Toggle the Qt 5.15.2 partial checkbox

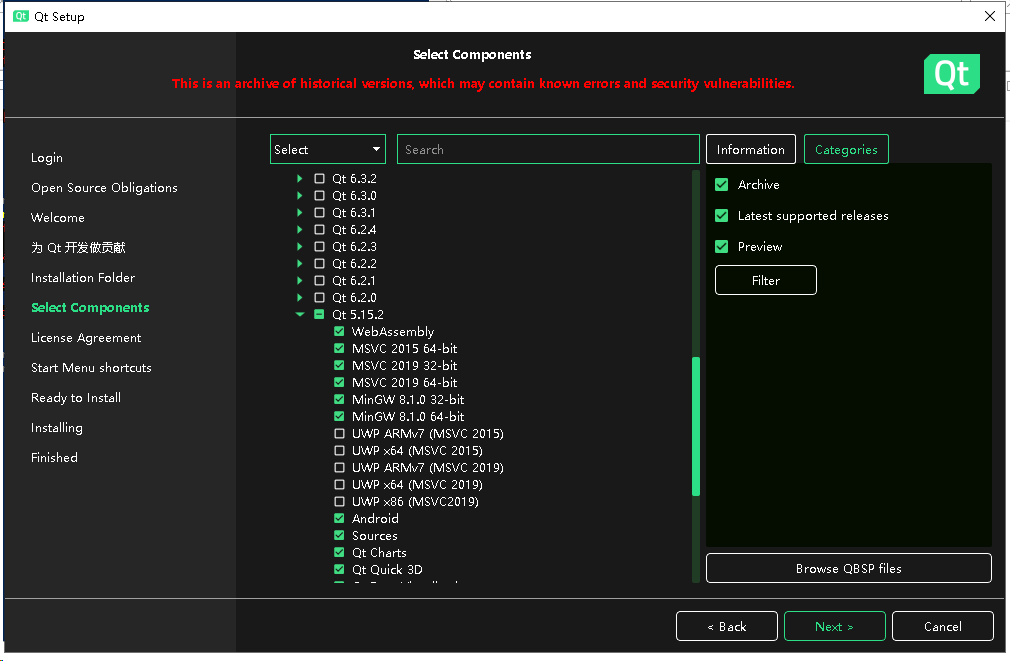point(319,314)
